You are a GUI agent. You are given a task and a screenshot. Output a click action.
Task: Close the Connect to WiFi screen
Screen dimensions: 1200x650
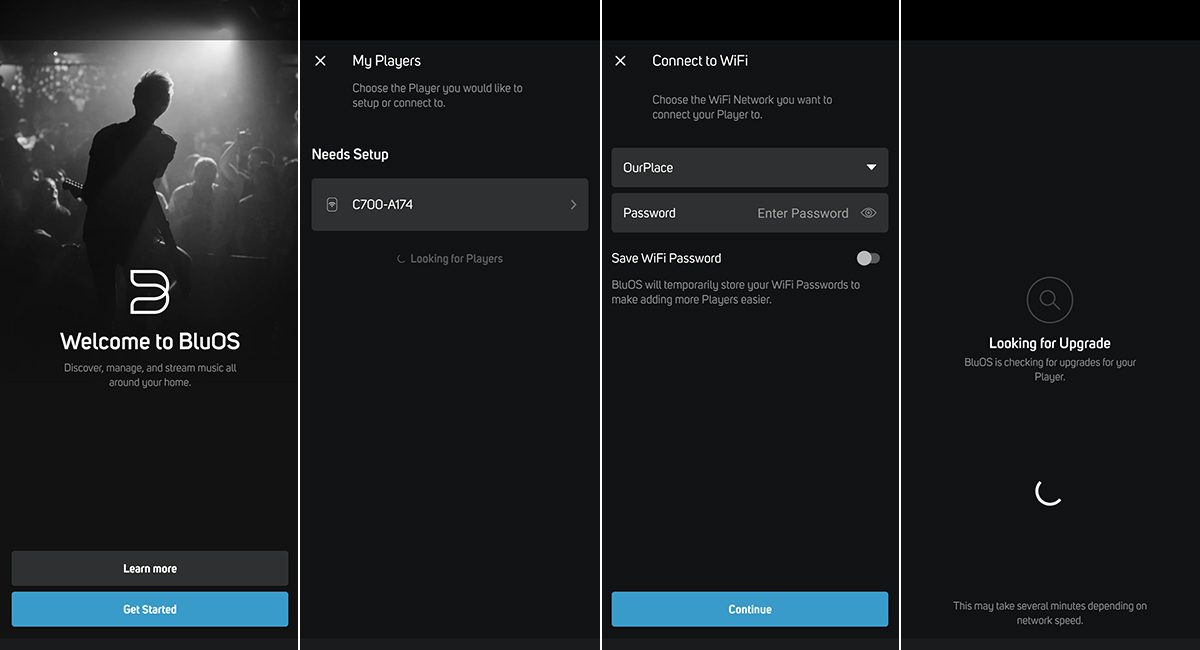click(620, 61)
